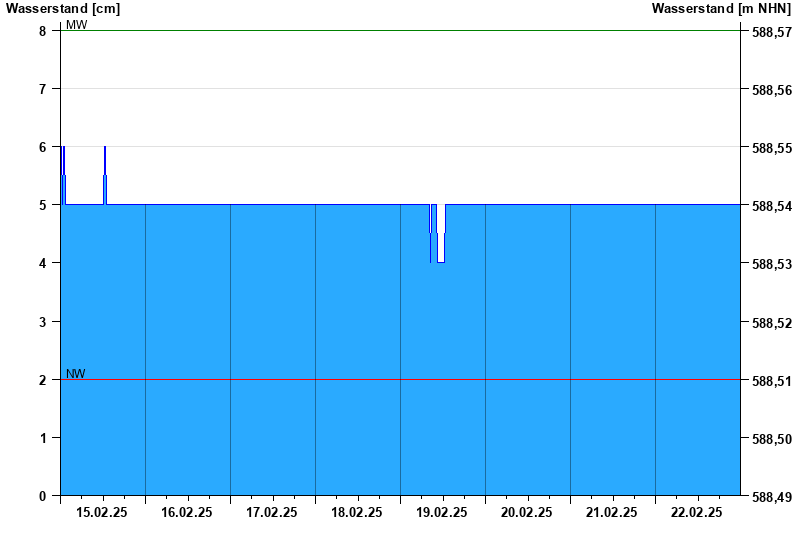Image resolution: width=800 pixels, height=550 pixels.
Task: Click the 20.02.25 date label
Action: (x=527, y=513)
